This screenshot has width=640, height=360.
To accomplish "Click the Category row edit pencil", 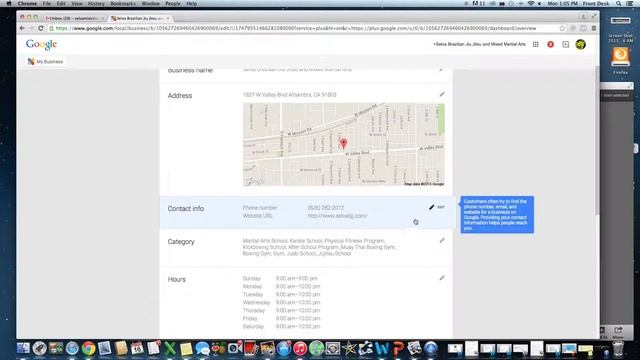I will point(442,240).
